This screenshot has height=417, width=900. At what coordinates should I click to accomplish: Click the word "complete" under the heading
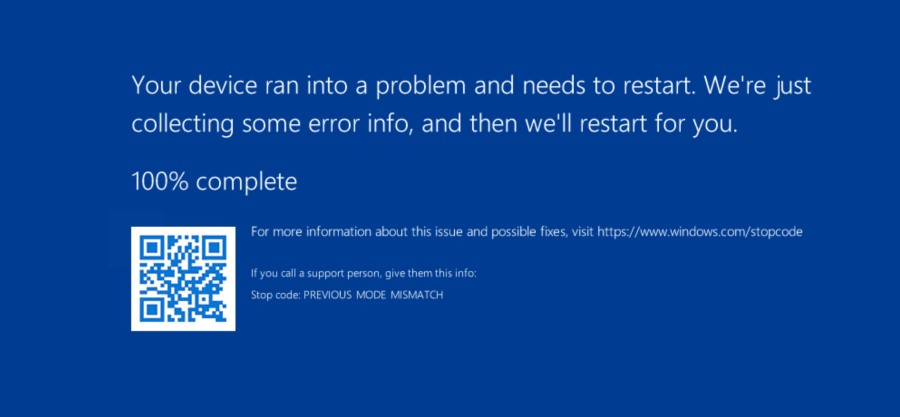(246, 182)
